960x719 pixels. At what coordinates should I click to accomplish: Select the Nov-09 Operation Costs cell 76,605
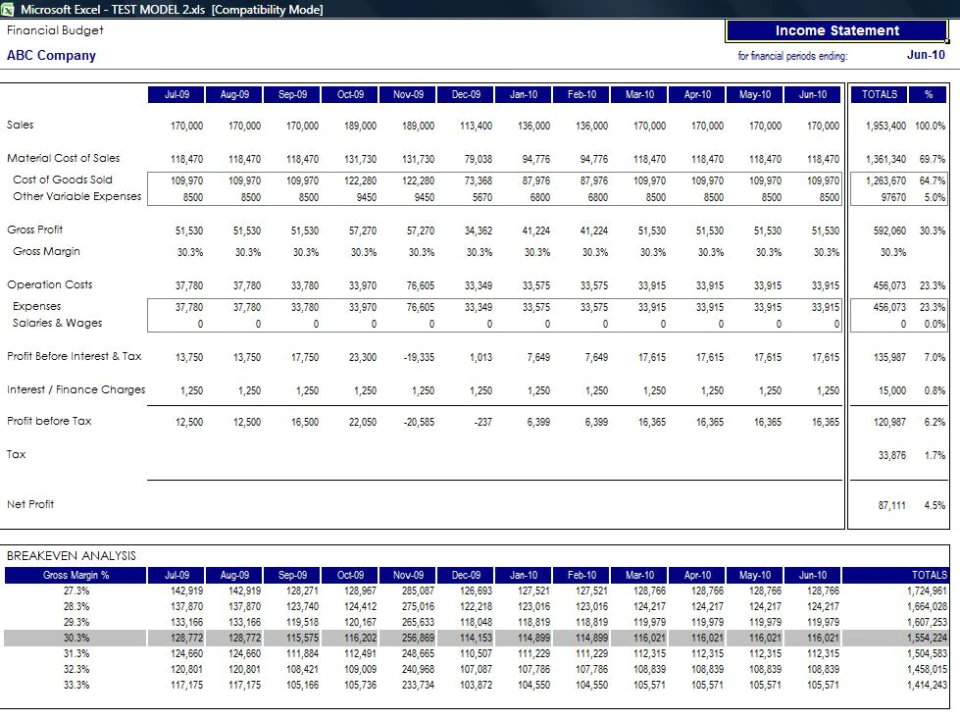click(x=420, y=286)
